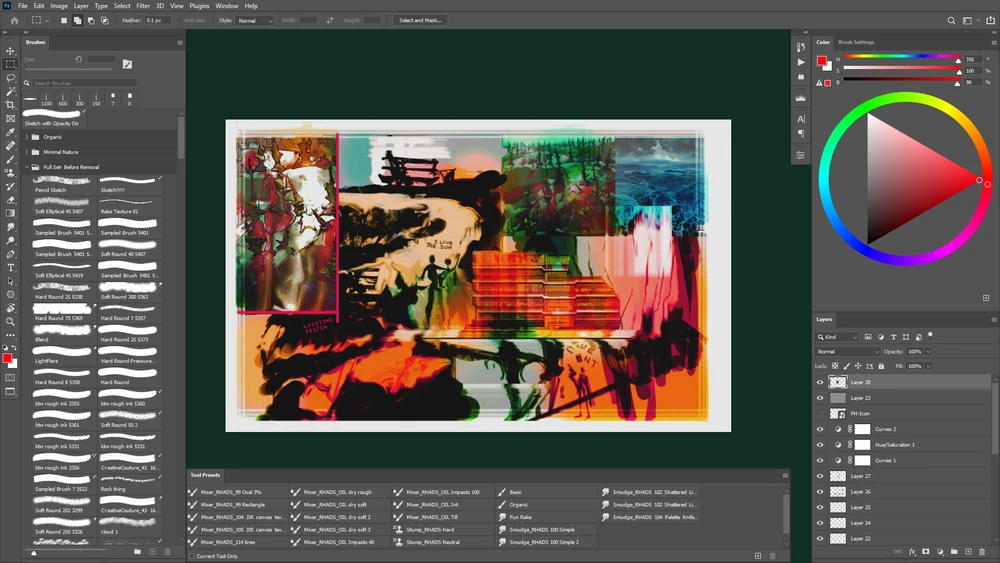1000x563 pixels.
Task: Expand the Organic brush folder
Action: (27, 137)
